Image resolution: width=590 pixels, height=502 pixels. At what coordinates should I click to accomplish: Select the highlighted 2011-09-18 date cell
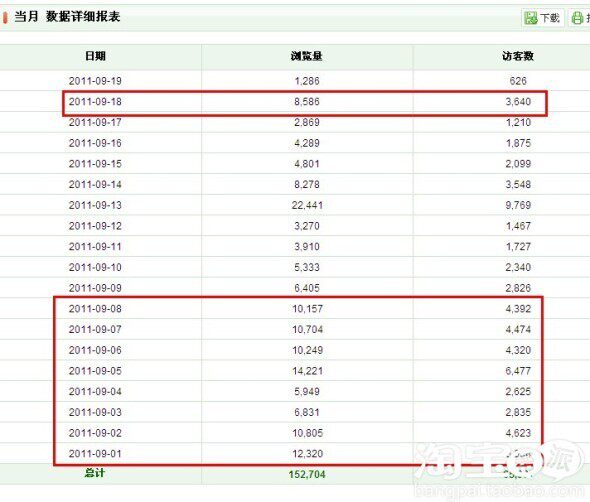point(95,102)
